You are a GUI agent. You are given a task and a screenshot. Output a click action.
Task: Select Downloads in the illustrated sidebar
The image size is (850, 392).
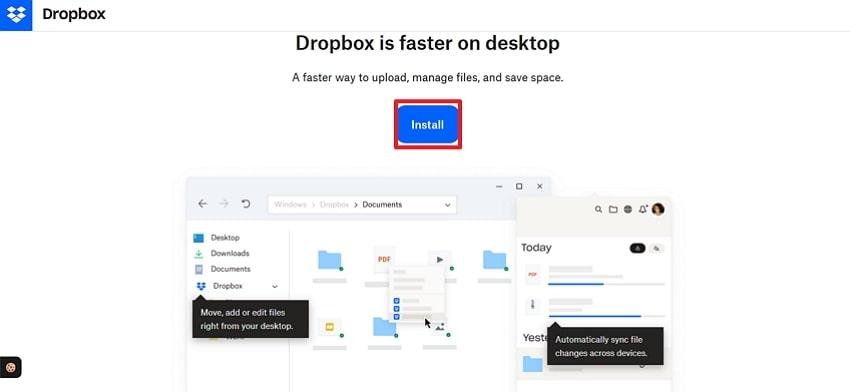tap(222, 253)
